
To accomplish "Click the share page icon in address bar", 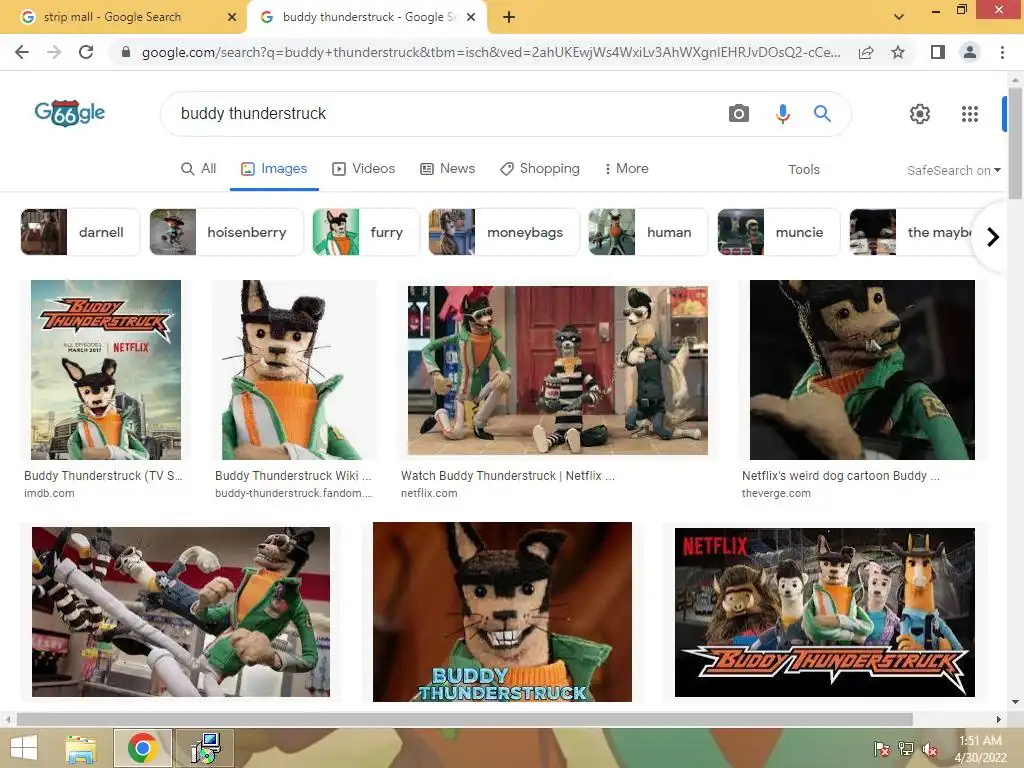I will [866, 52].
